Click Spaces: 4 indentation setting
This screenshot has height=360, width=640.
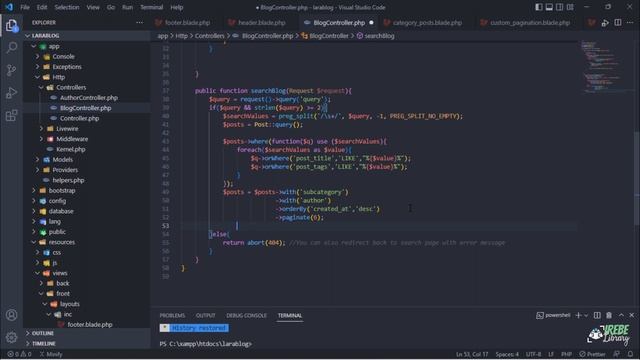click(507, 354)
